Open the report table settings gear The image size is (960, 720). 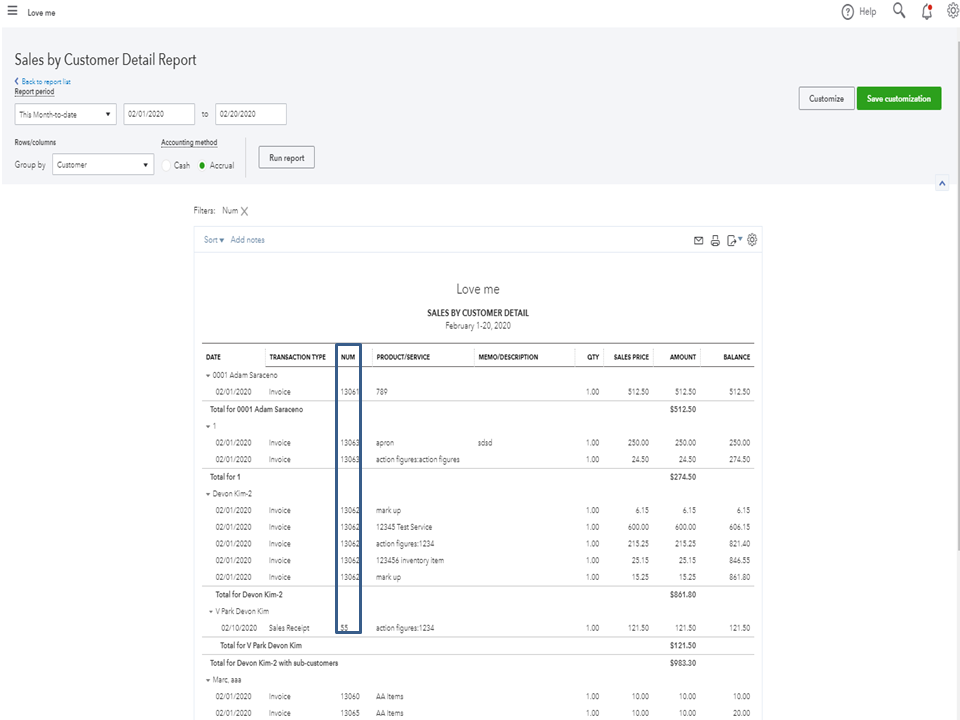pos(752,240)
